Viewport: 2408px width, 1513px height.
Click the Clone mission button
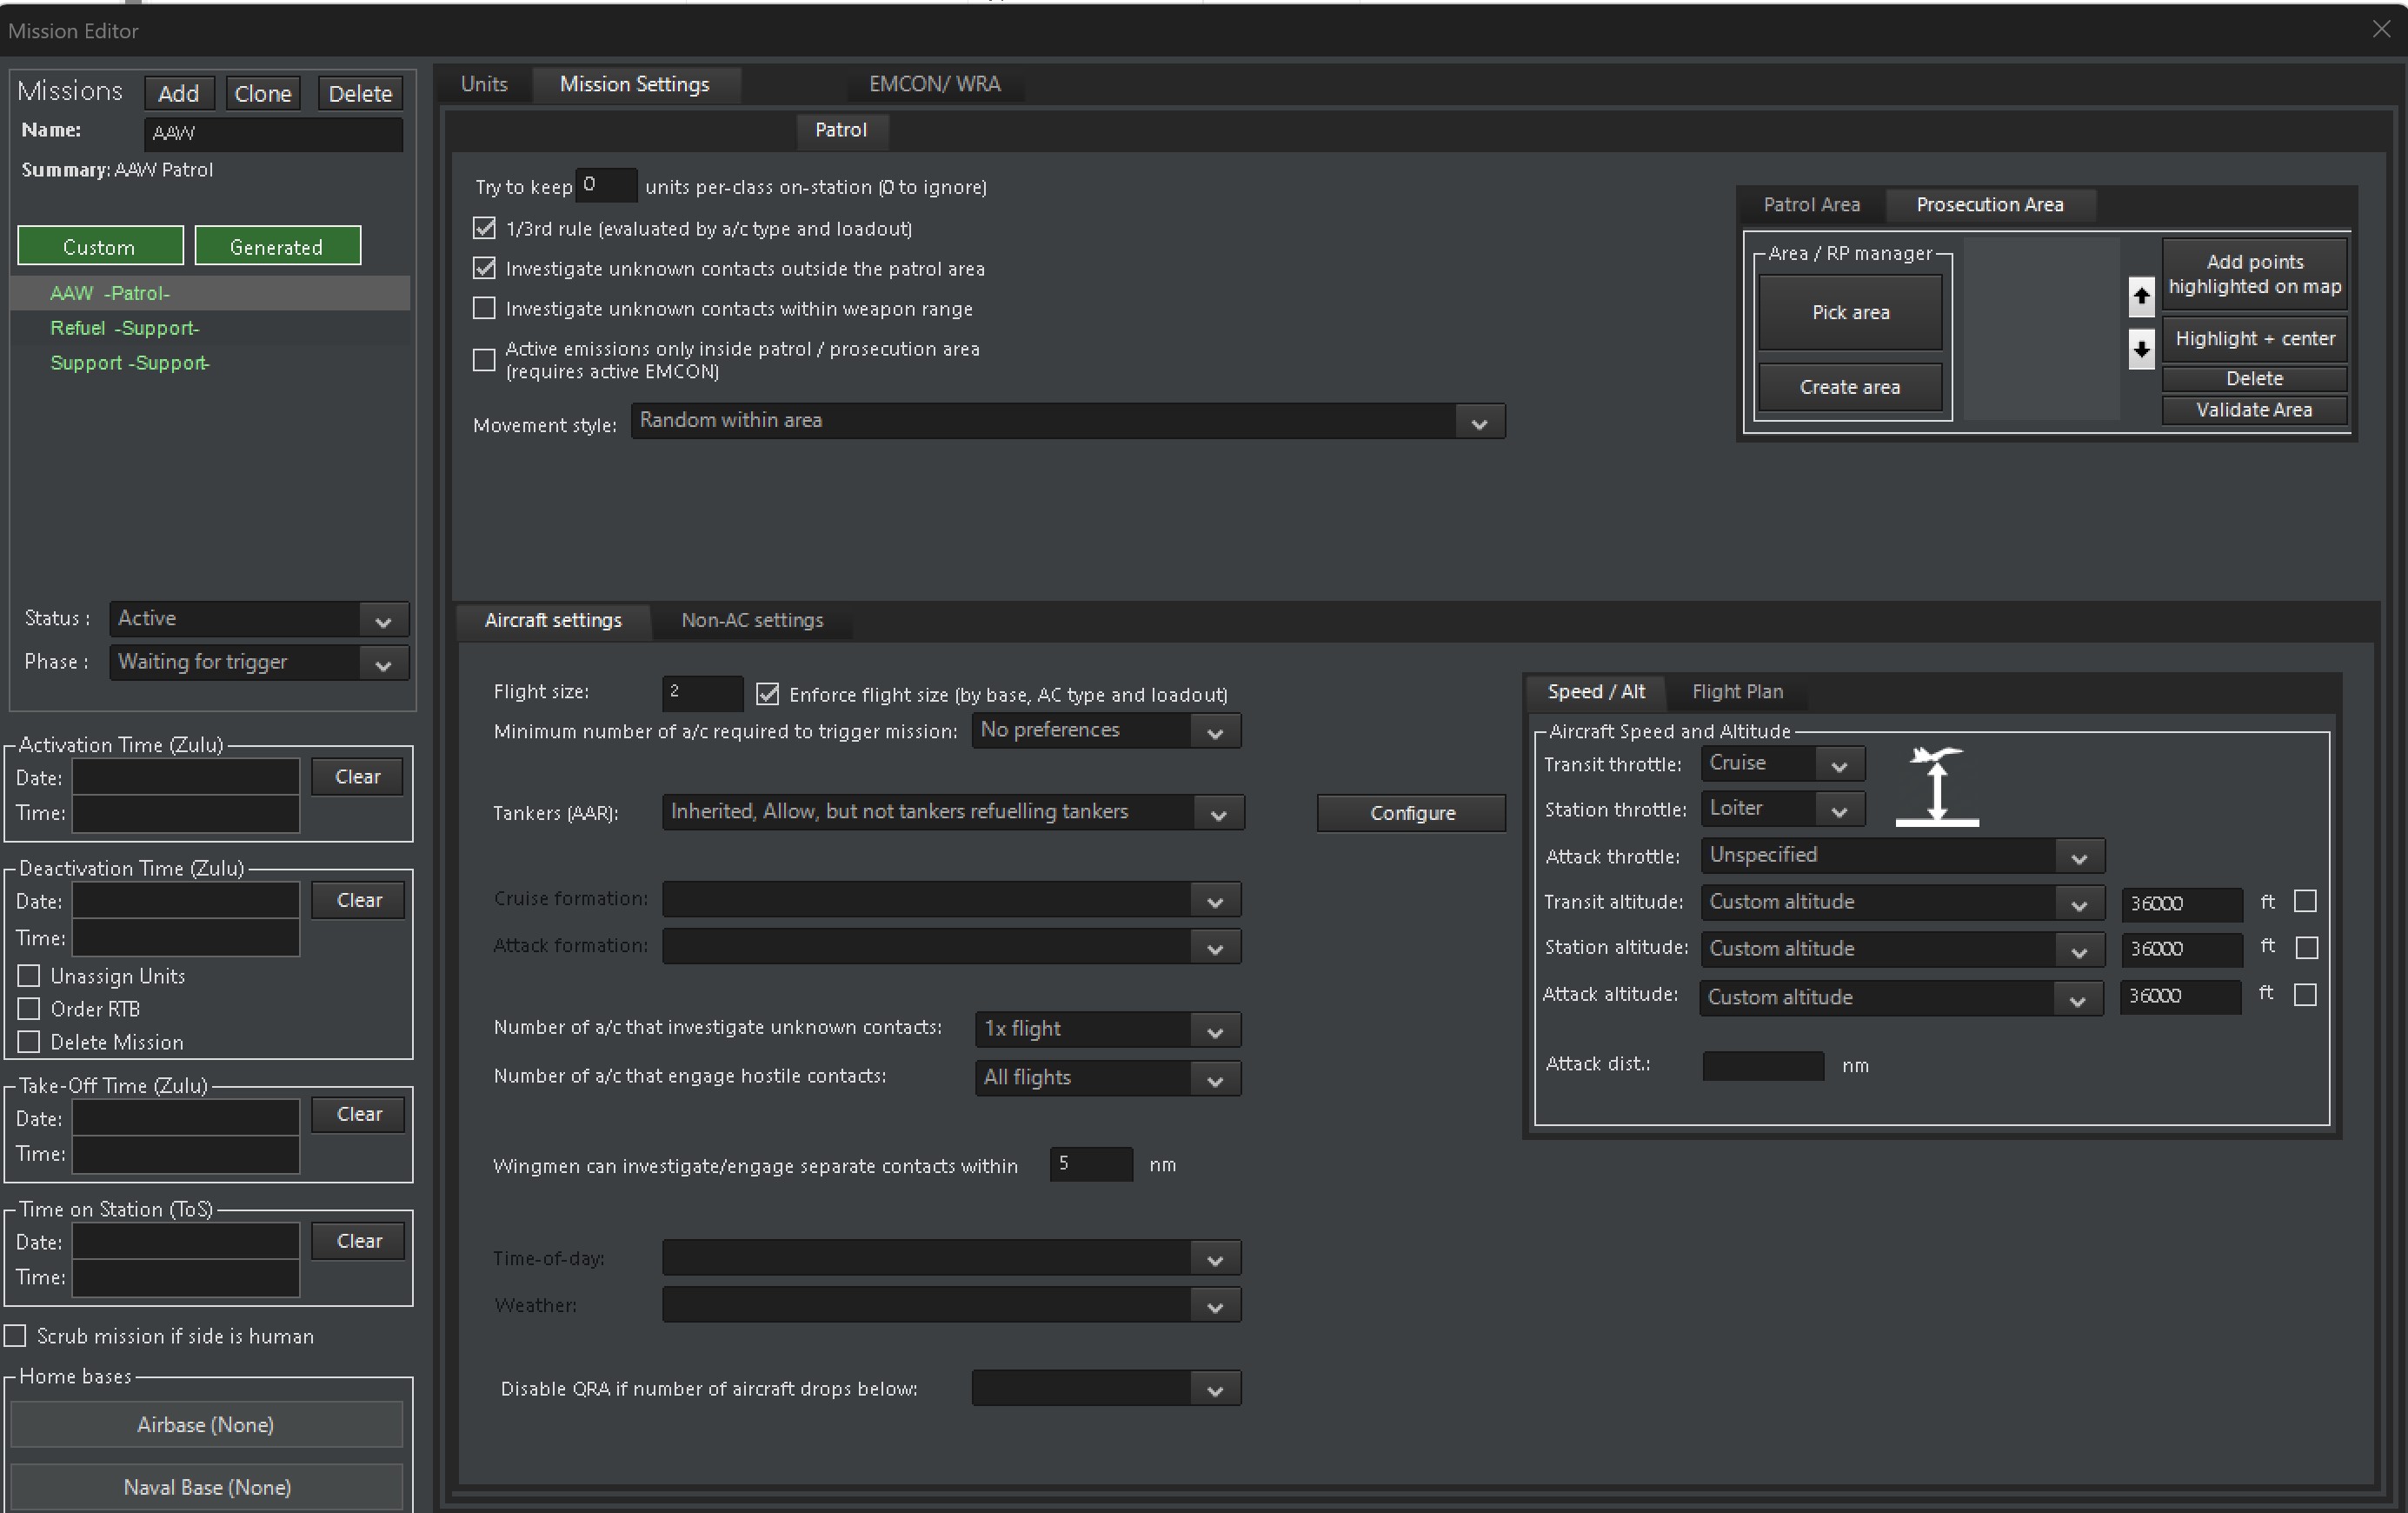(263, 93)
